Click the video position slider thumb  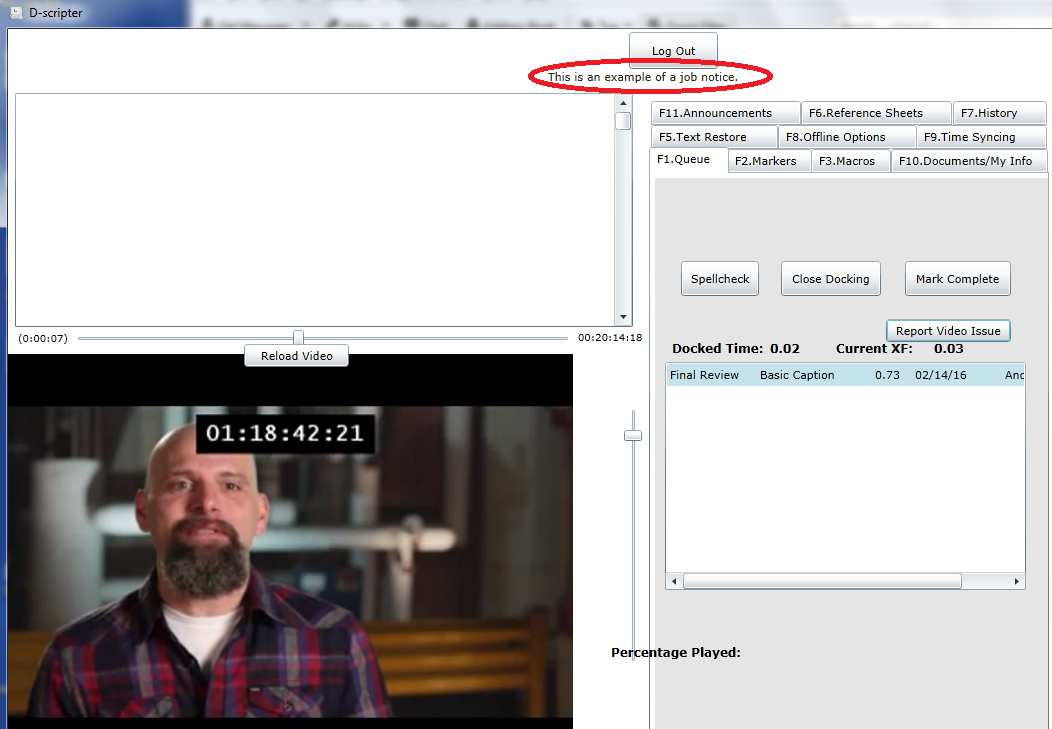(x=298, y=338)
